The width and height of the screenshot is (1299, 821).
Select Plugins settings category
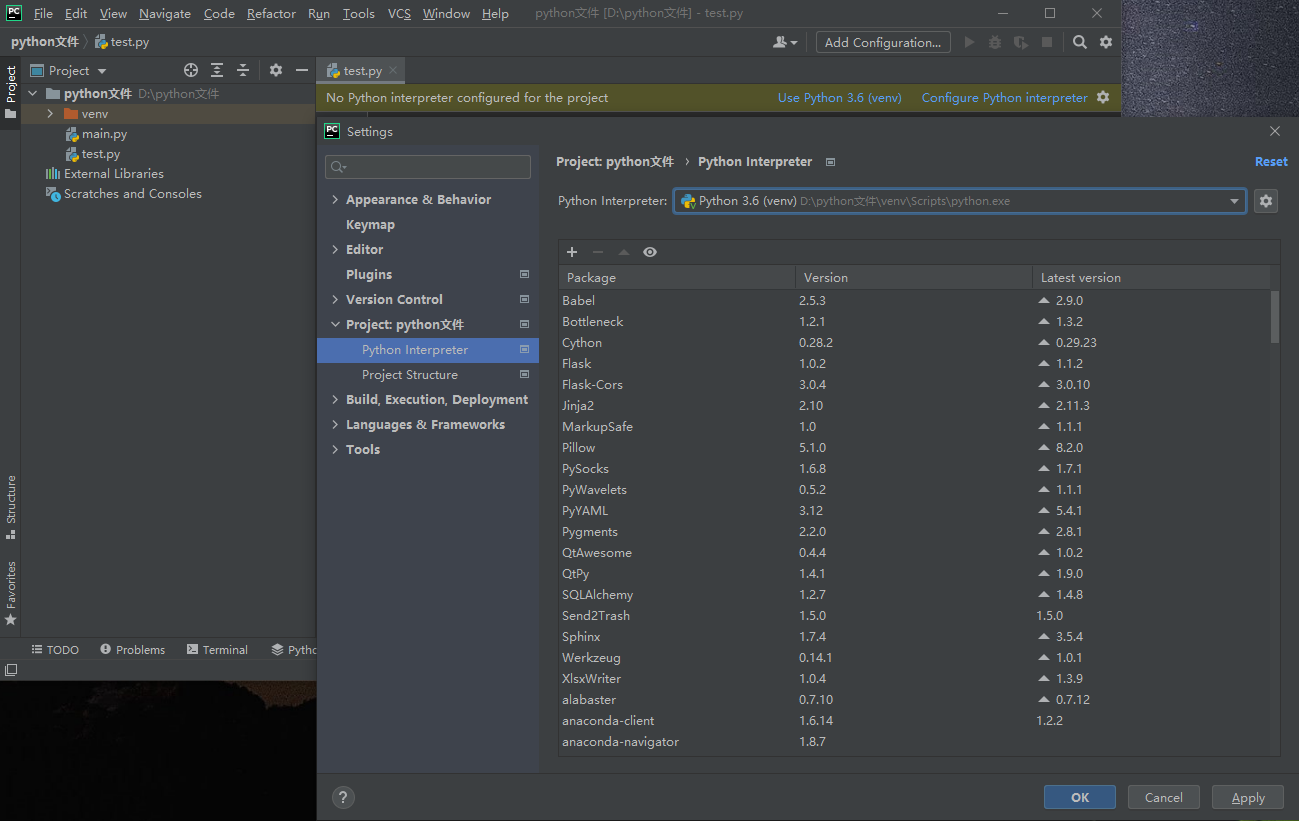pos(369,275)
